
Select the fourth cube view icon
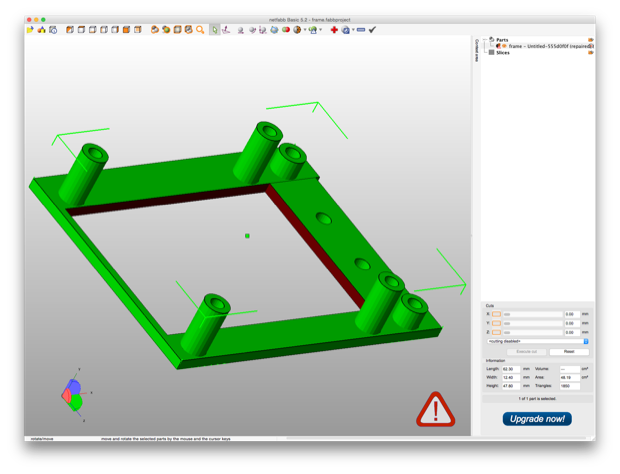[x=104, y=30]
